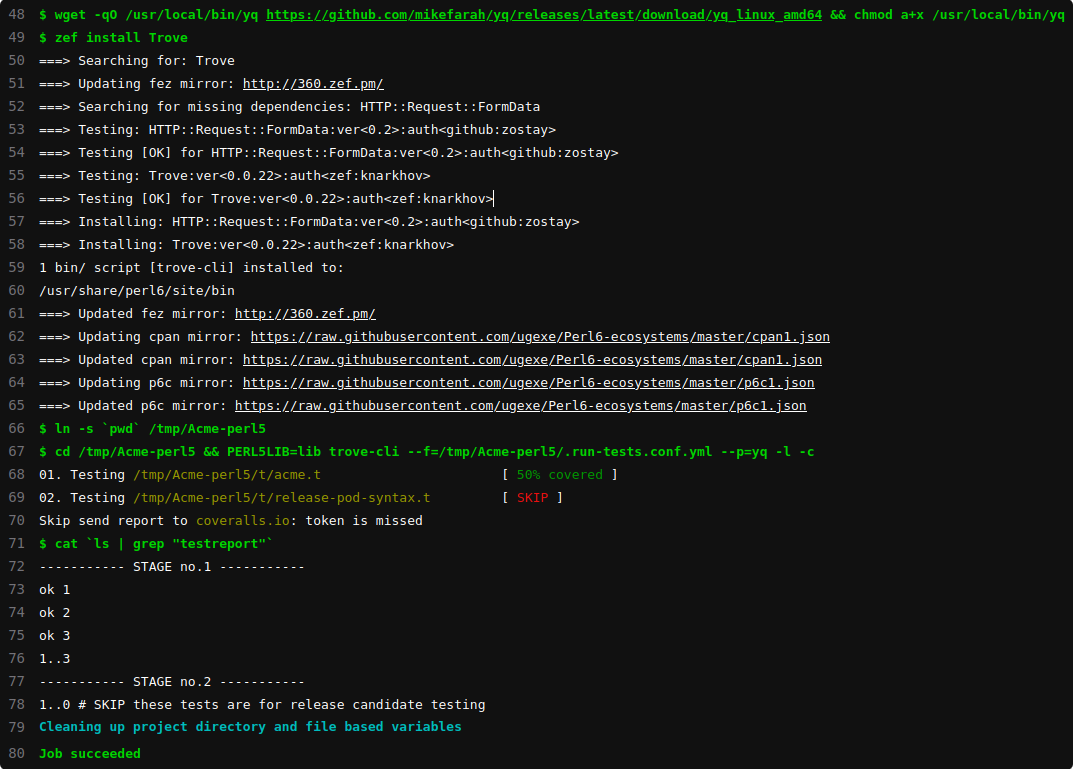Click the /tmp/Acme-perl5/t/release-pod-syntax.t test path
This screenshot has height=769, width=1073.
pos(281,498)
